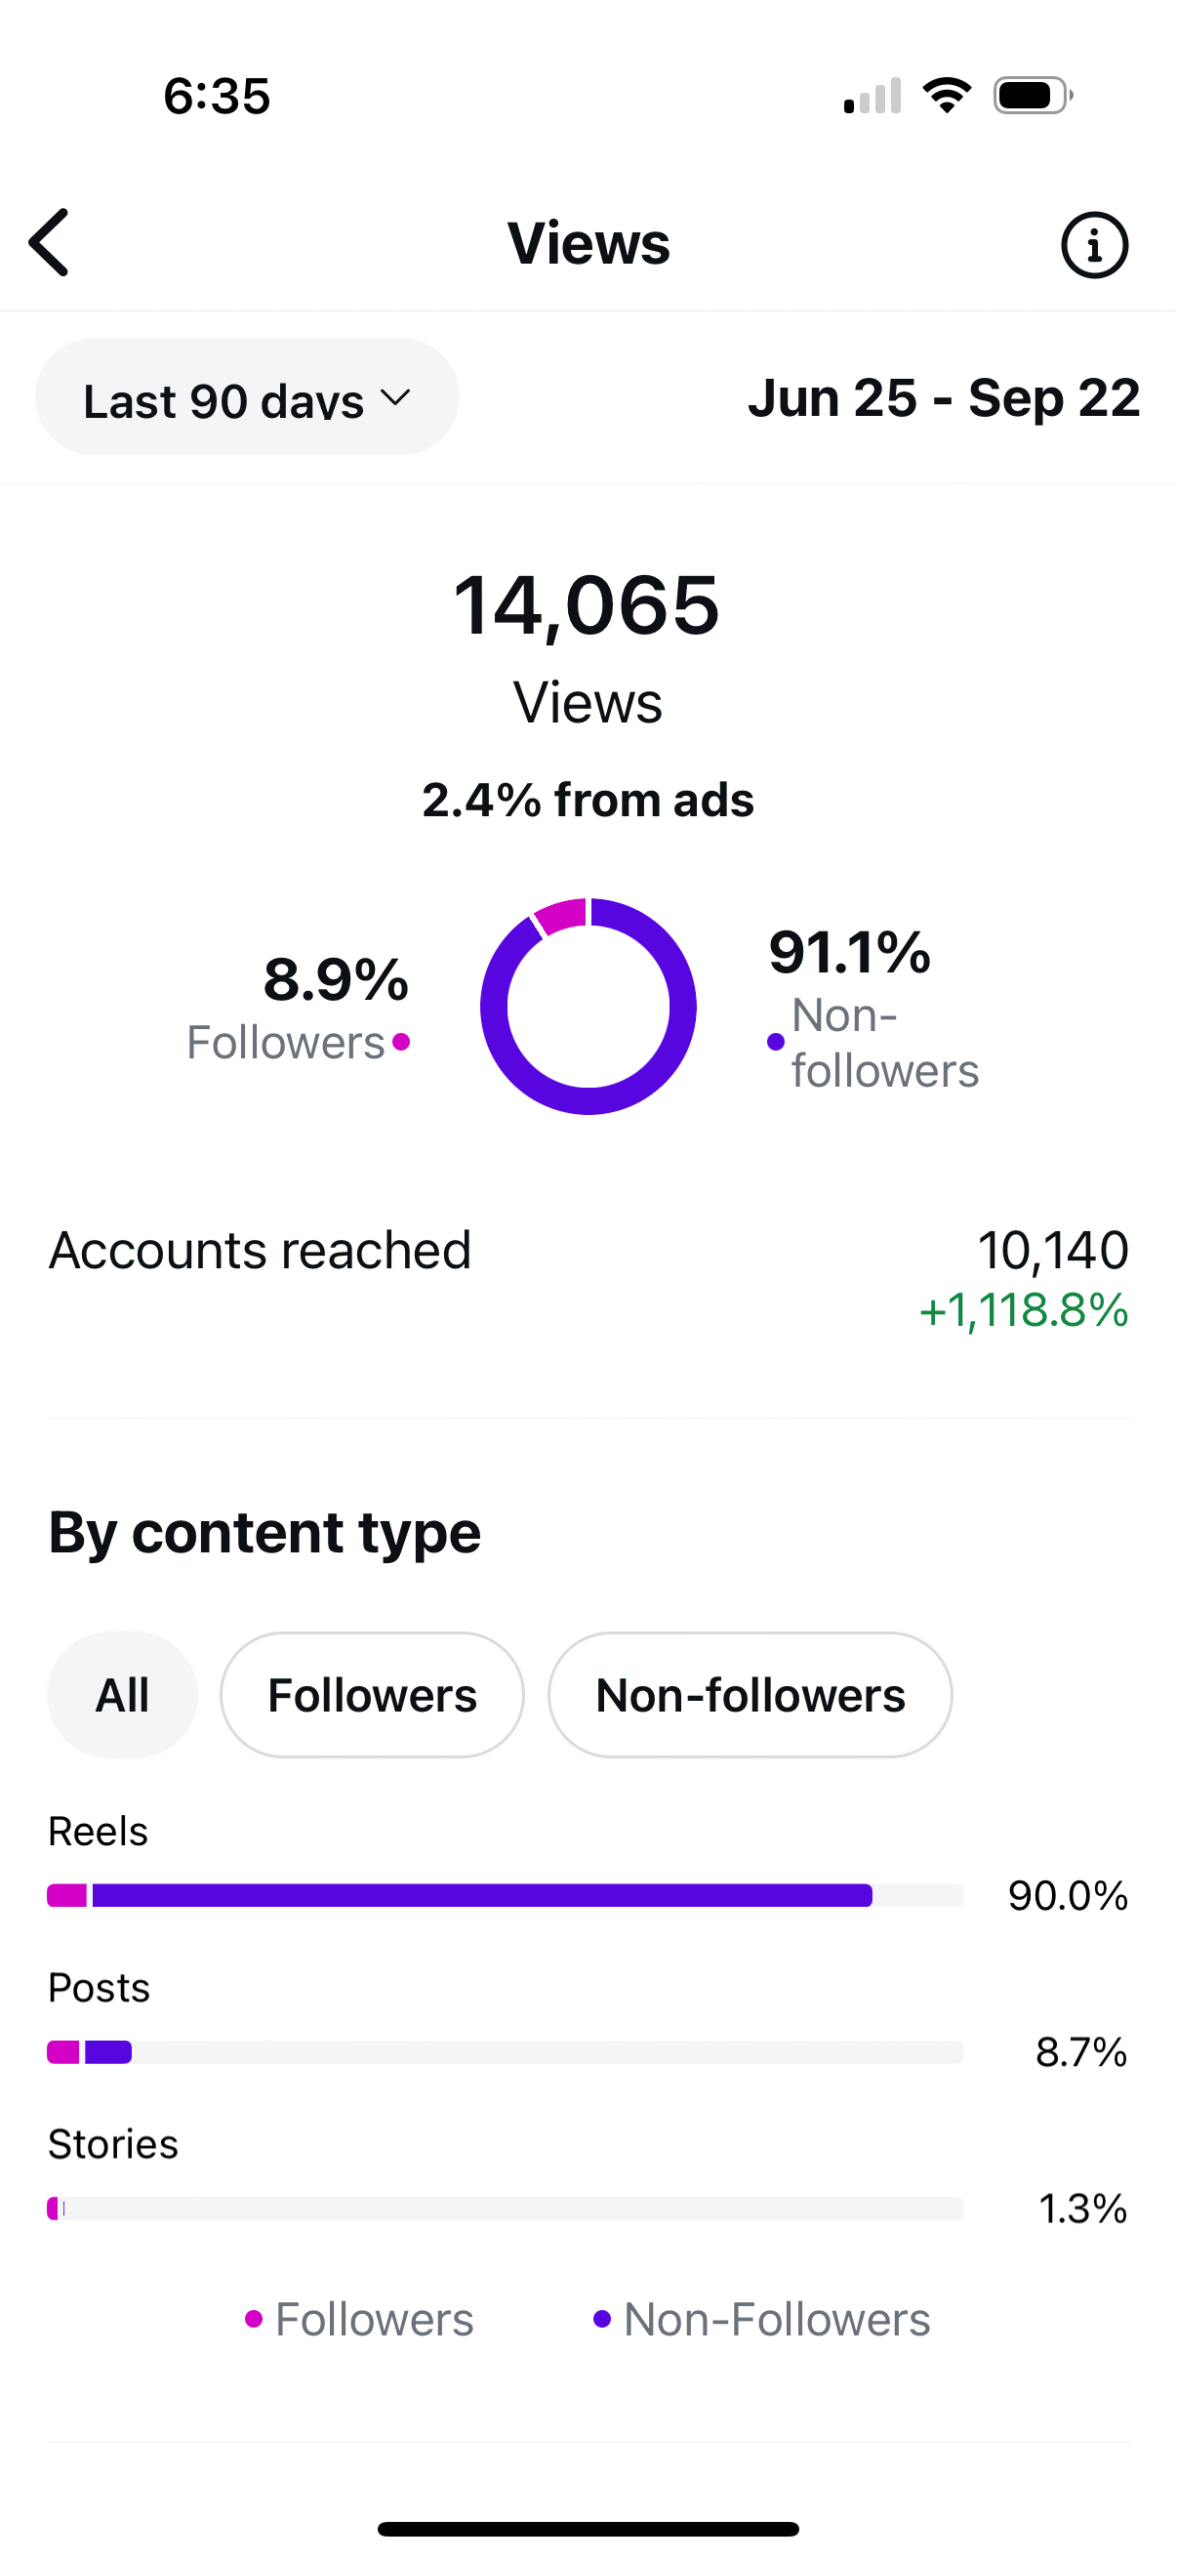Tap the battery status icon

click(x=1032, y=96)
